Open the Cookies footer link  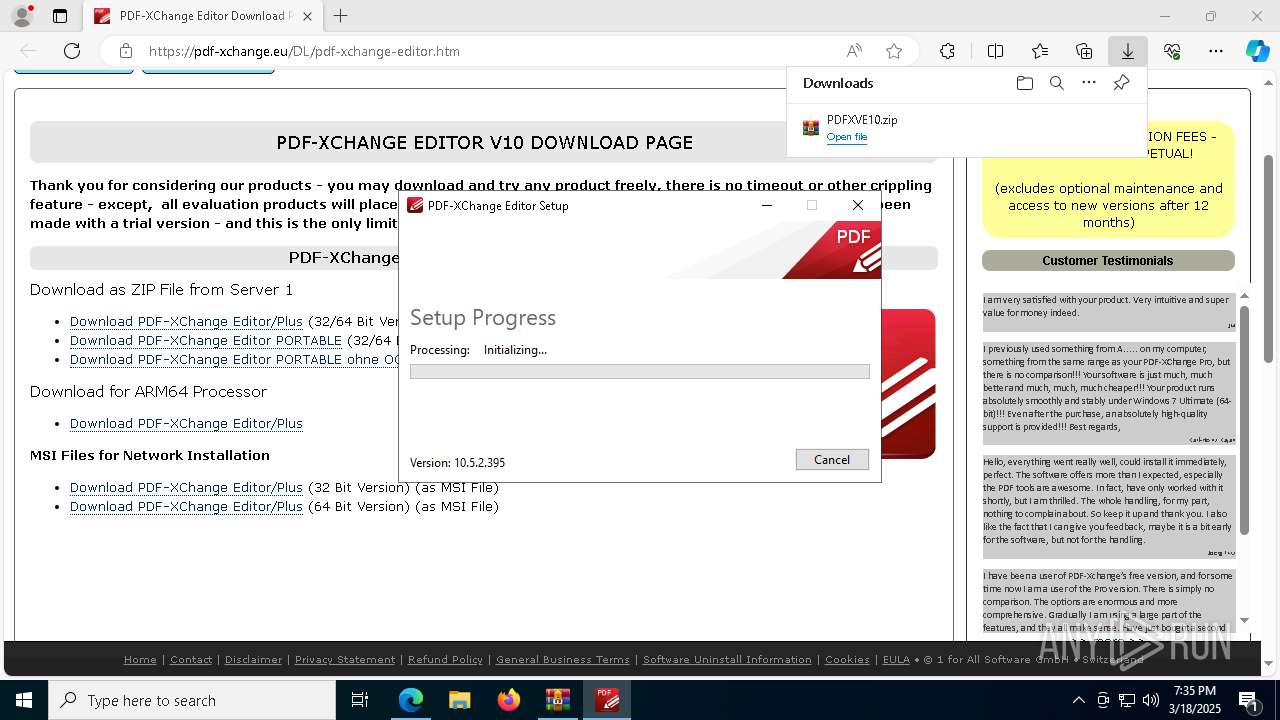tap(847, 659)
